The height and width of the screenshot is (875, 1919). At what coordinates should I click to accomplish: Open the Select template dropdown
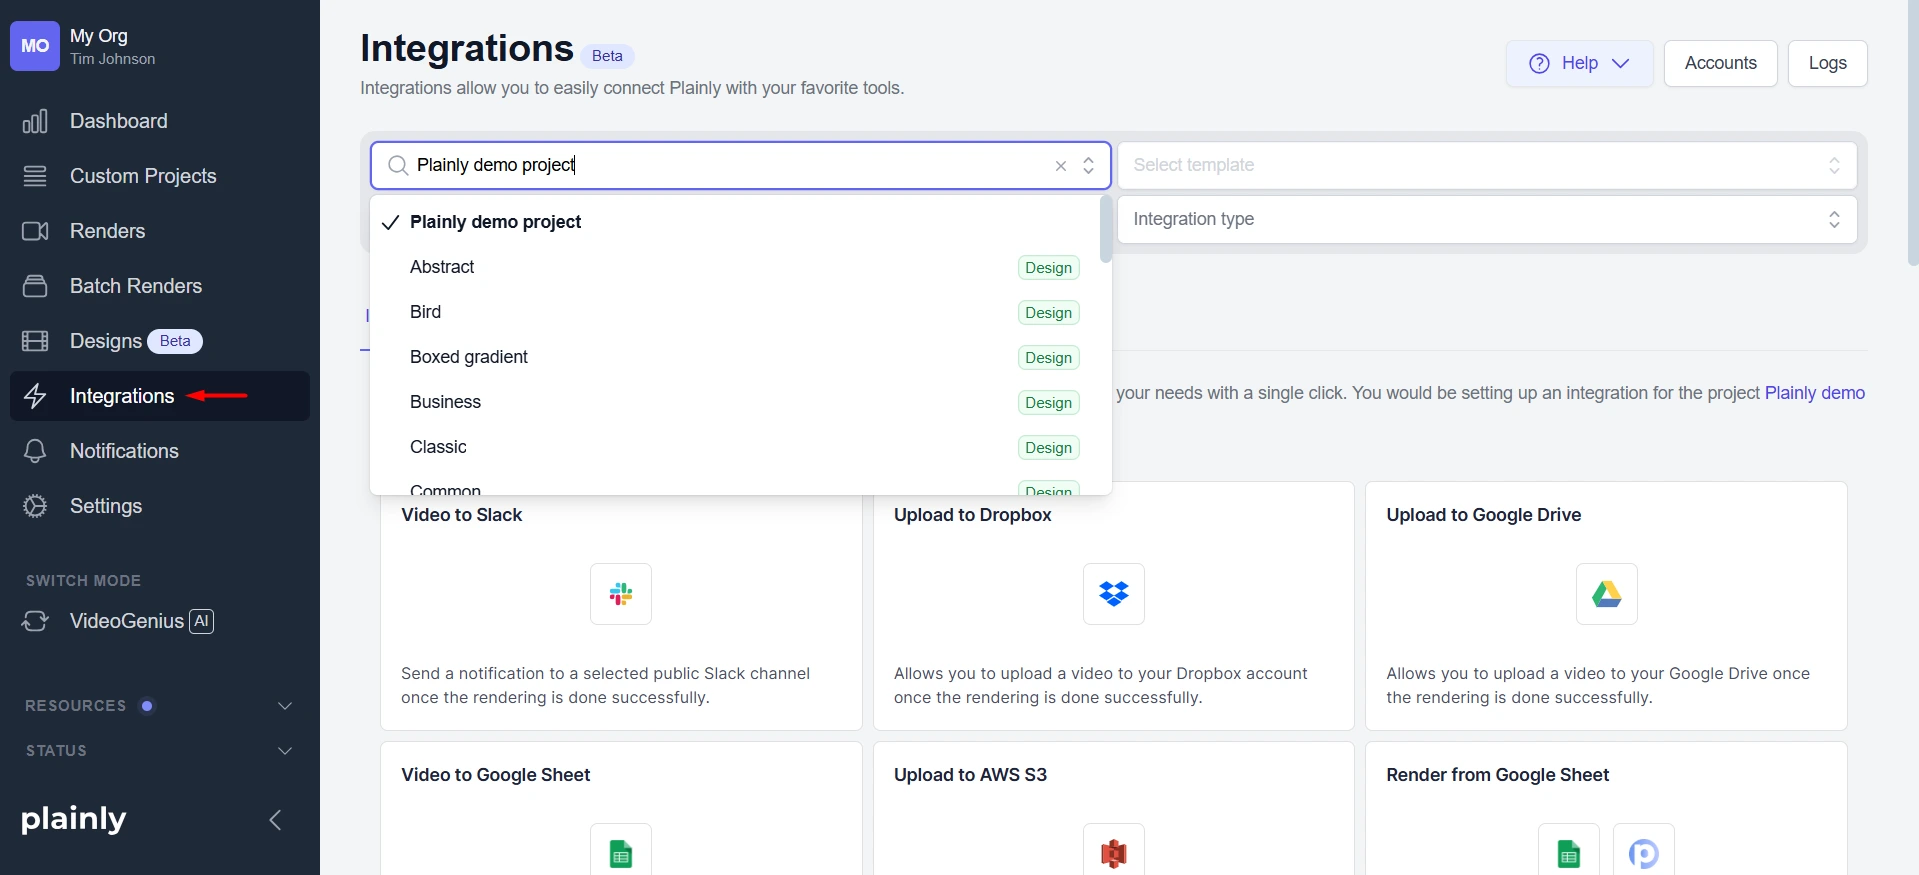coord(1487,165)
